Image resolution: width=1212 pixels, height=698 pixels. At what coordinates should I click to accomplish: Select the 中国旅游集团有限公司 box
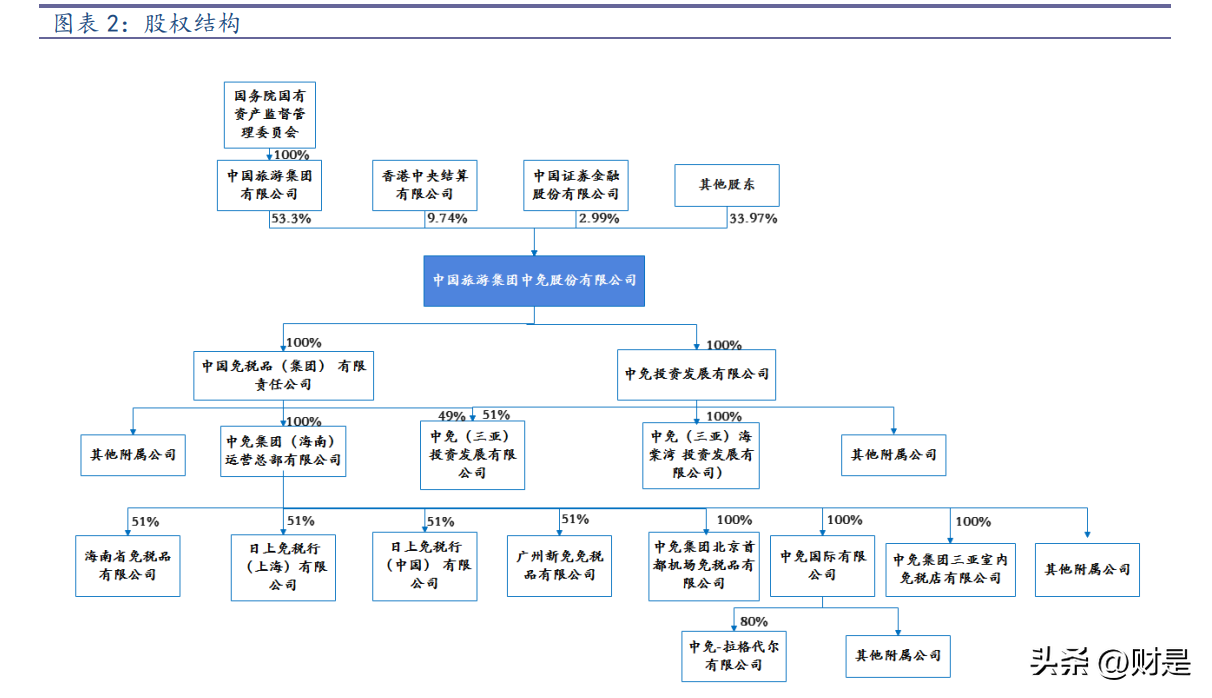point(270,185)
